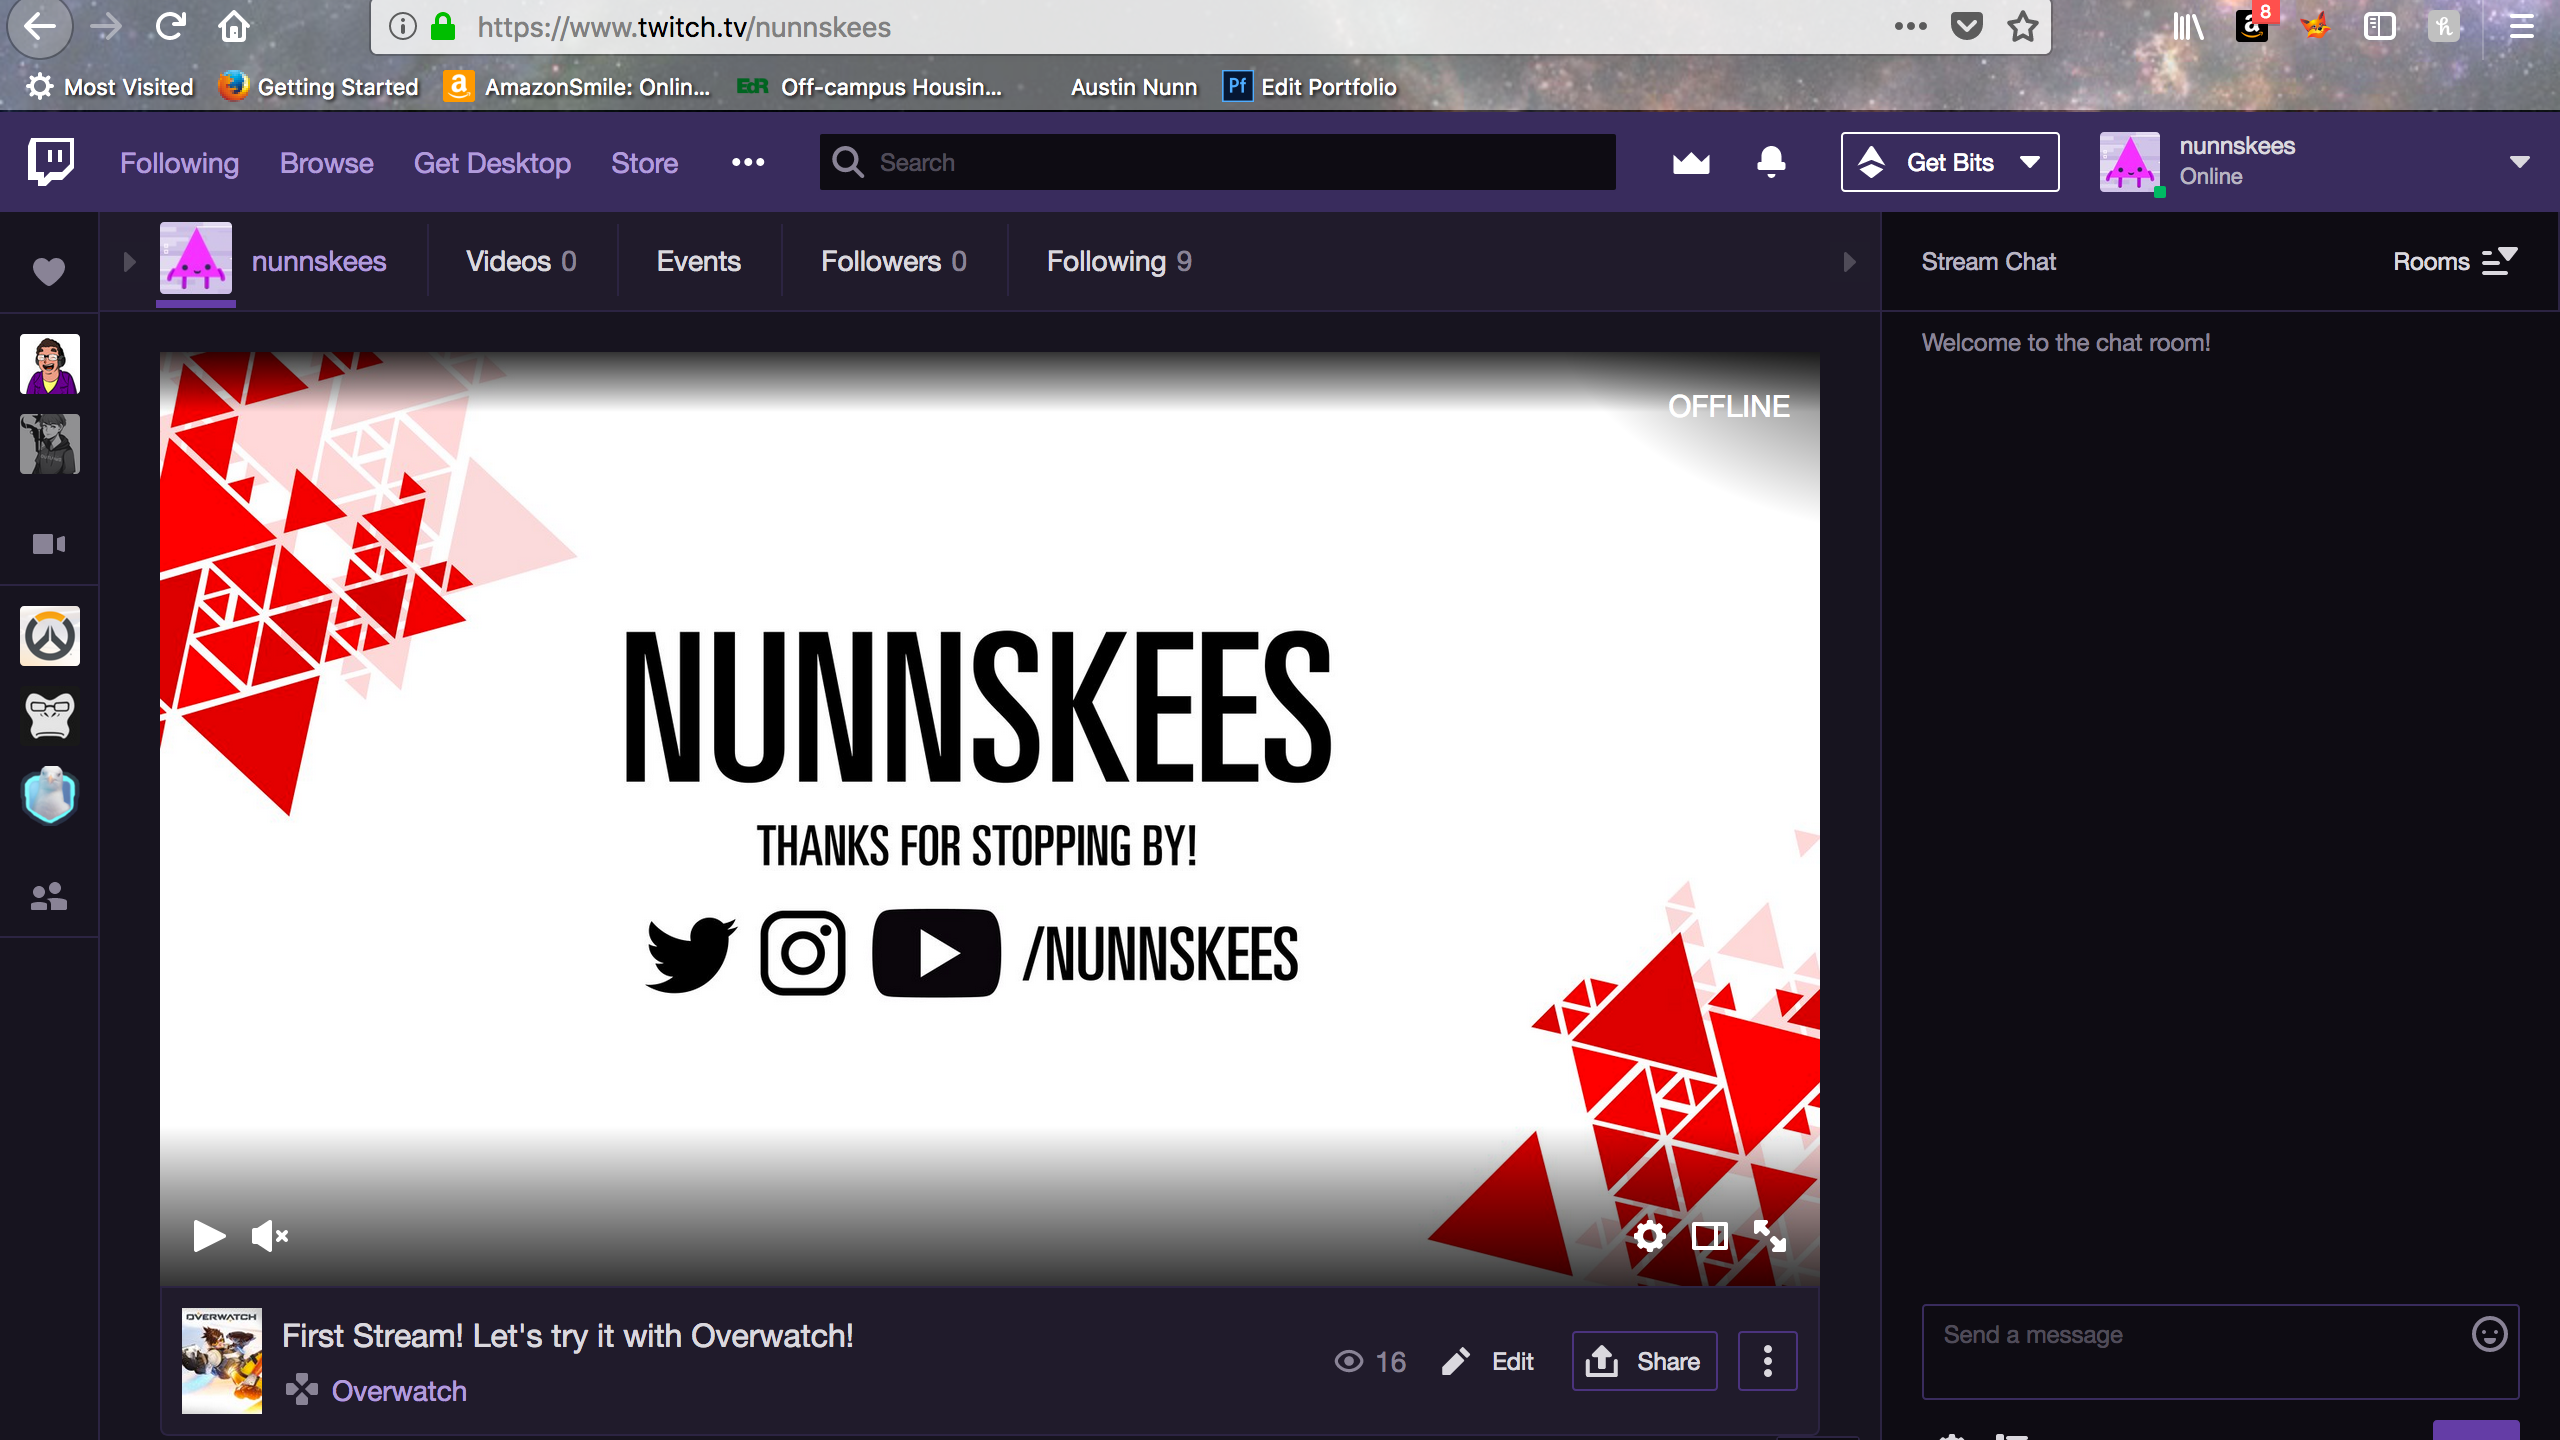Select the nunnskees channel tab
Screen dimensions: 2560x1440
(x=272, y=262)
